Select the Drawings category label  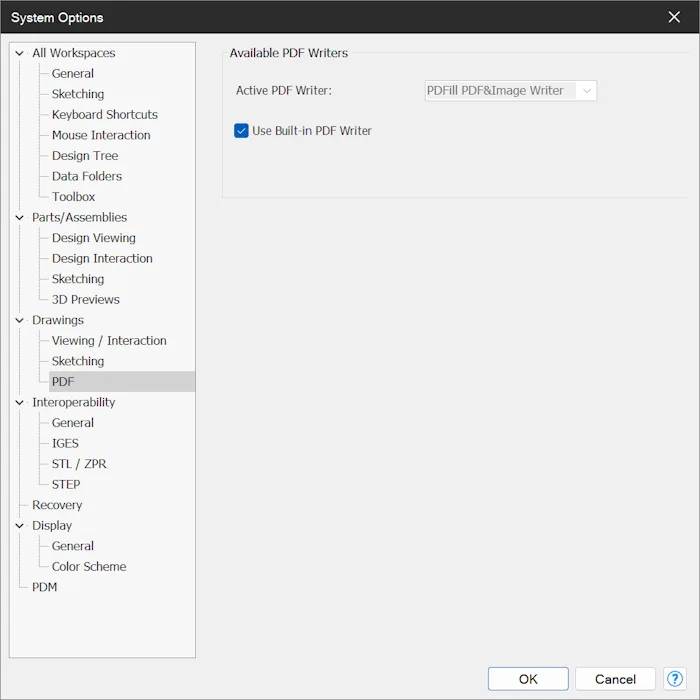pyautogui.click(x=58, y=320)
